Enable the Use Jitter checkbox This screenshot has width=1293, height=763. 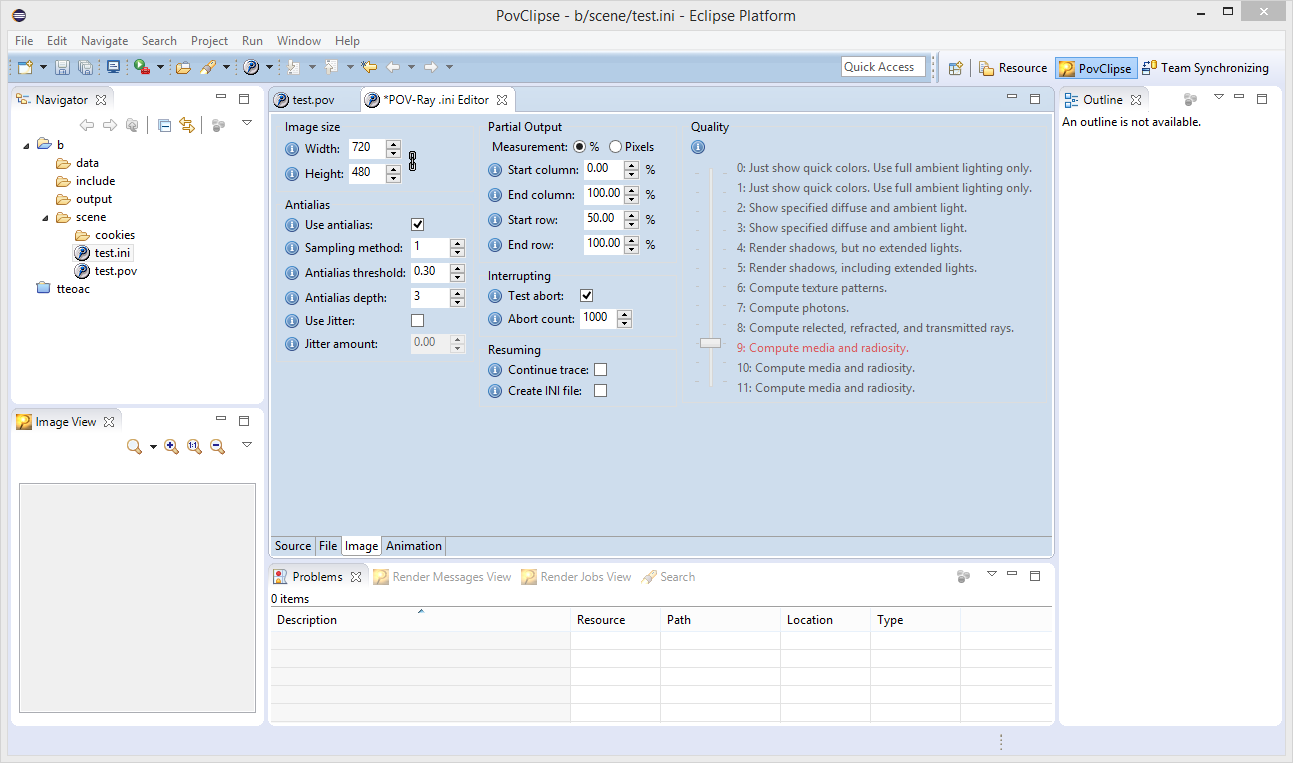tap(417, 321)
